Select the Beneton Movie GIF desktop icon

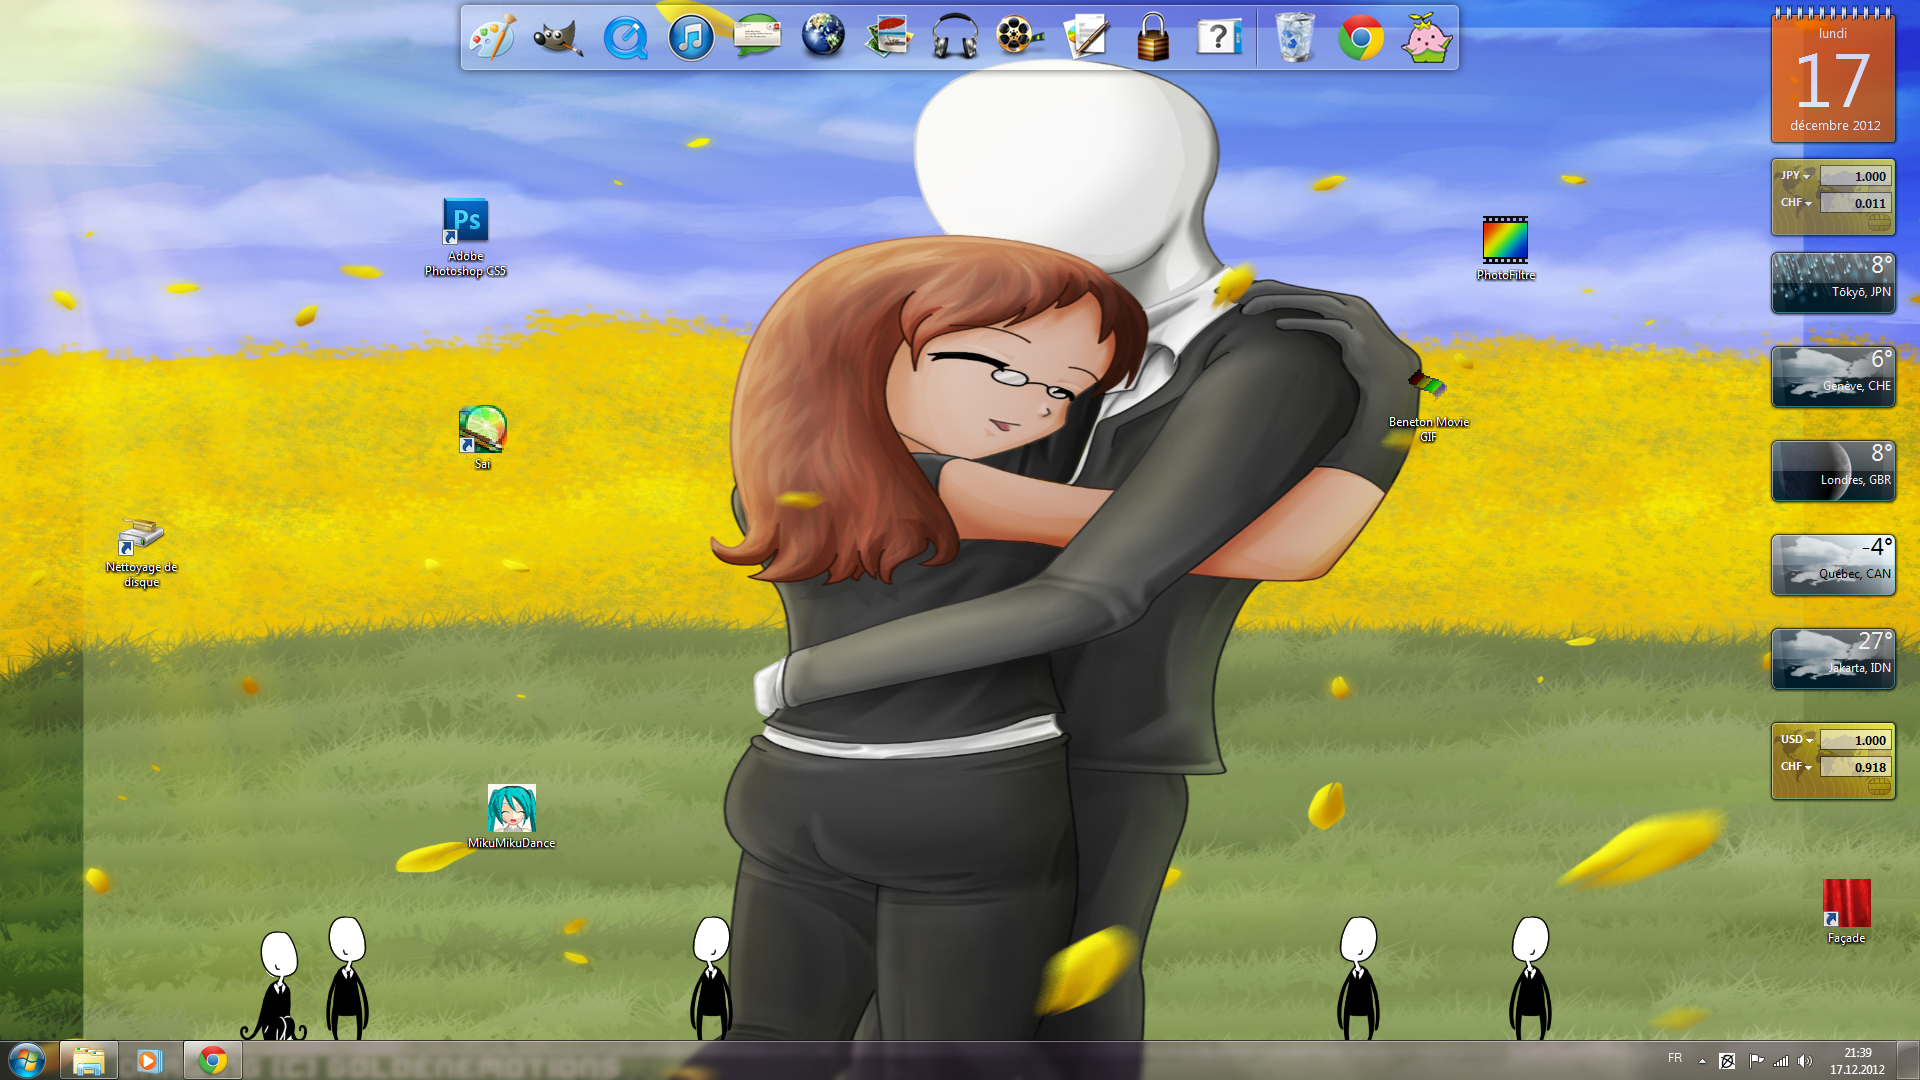1428,405
